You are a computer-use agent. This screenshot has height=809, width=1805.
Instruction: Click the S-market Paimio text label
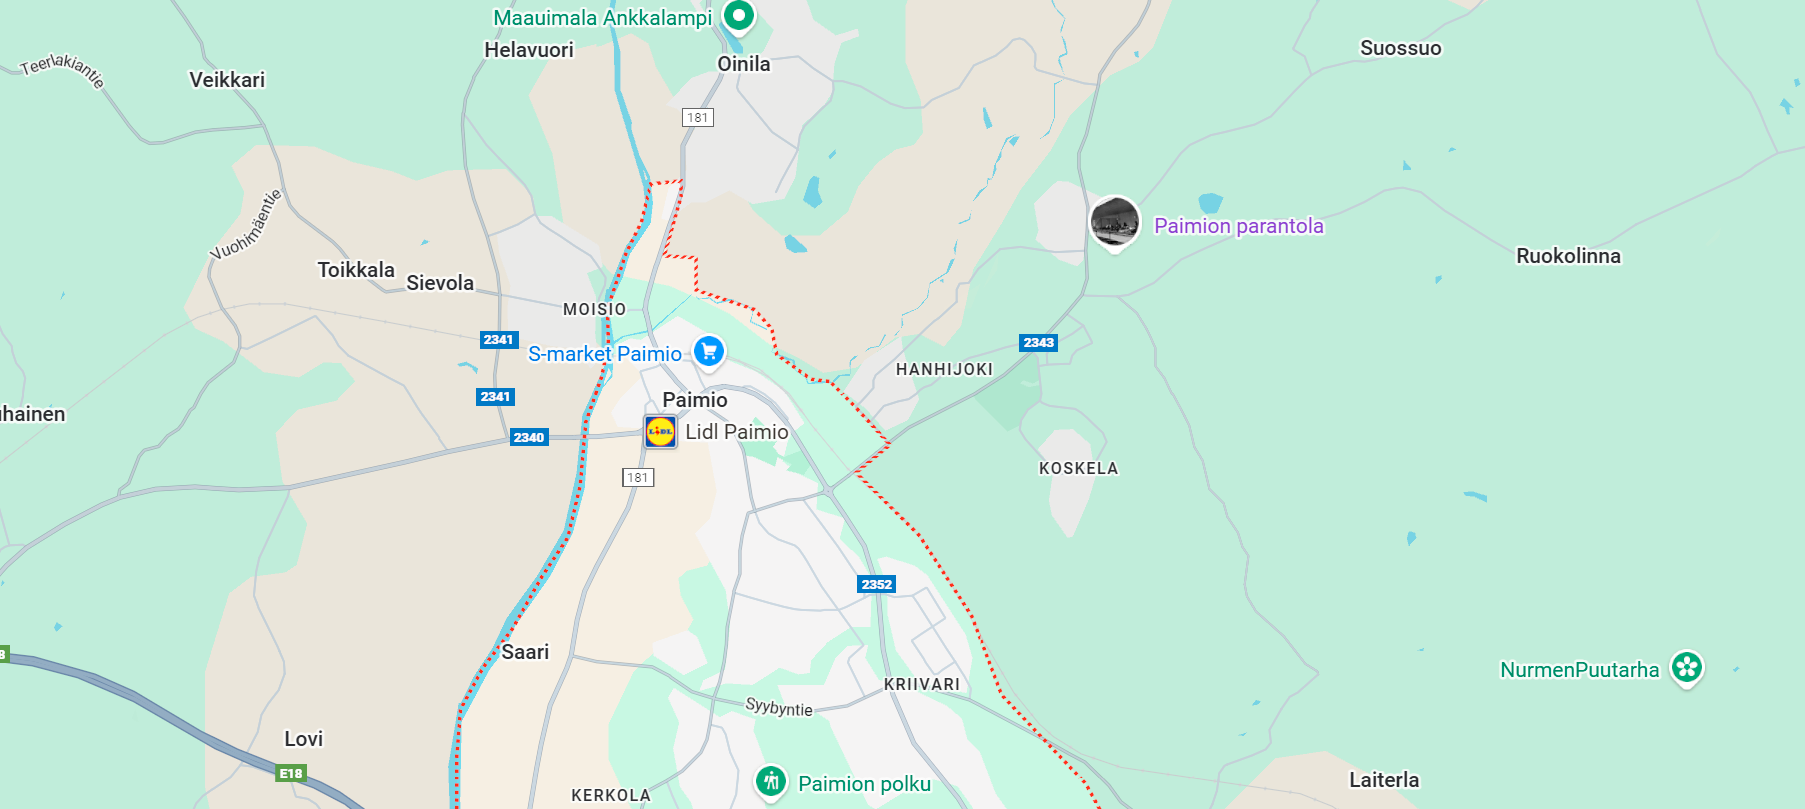click(x=605, y=354)
